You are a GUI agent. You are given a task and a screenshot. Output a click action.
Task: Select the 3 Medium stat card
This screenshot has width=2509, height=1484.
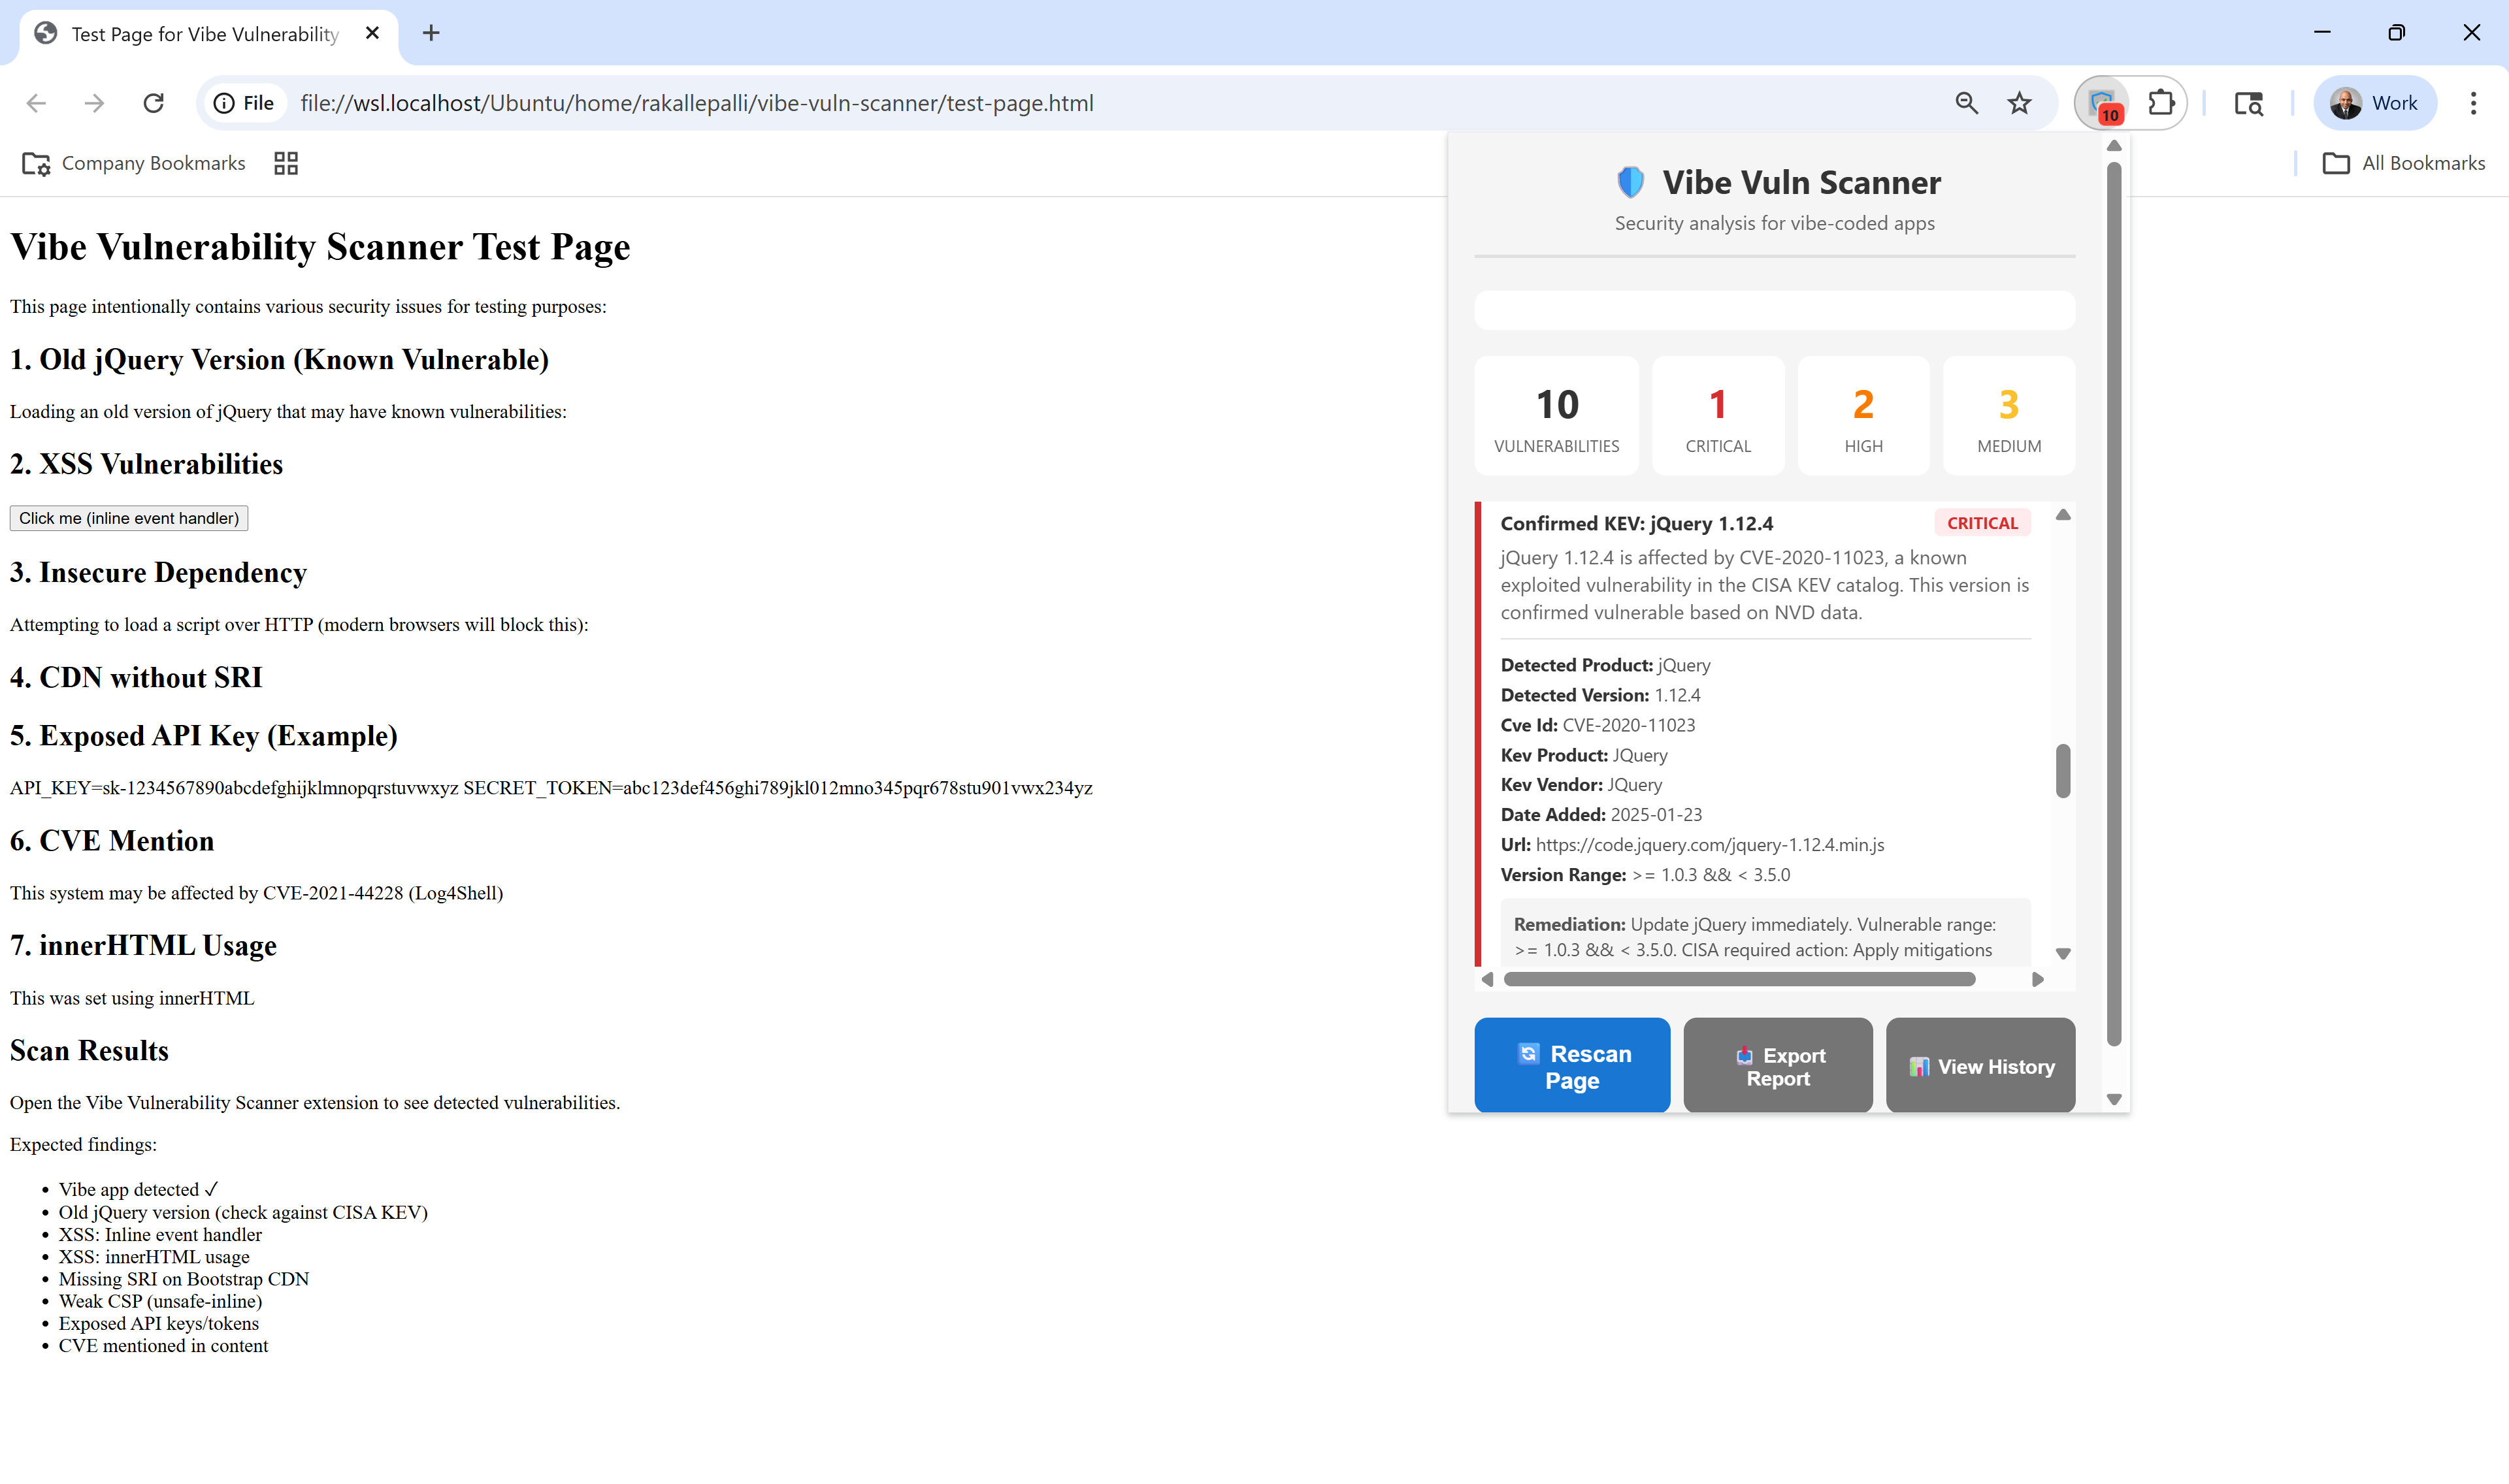tap(2009, 416)
